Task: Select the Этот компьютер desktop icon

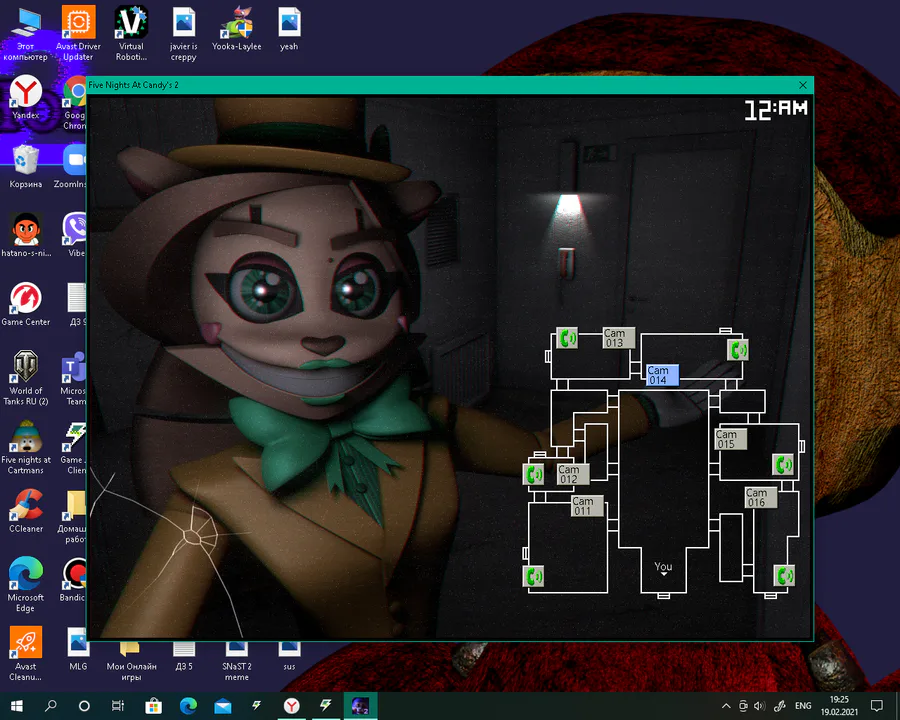Action: click(x=25, y=34)
